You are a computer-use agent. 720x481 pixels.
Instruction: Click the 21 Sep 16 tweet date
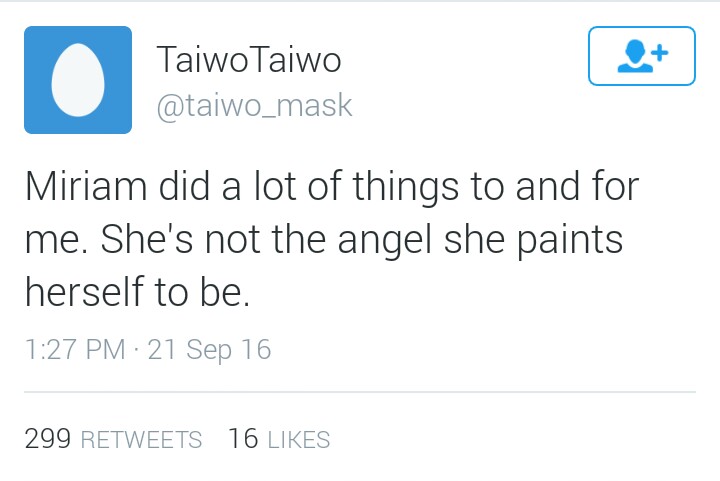(x=209, y=350)
